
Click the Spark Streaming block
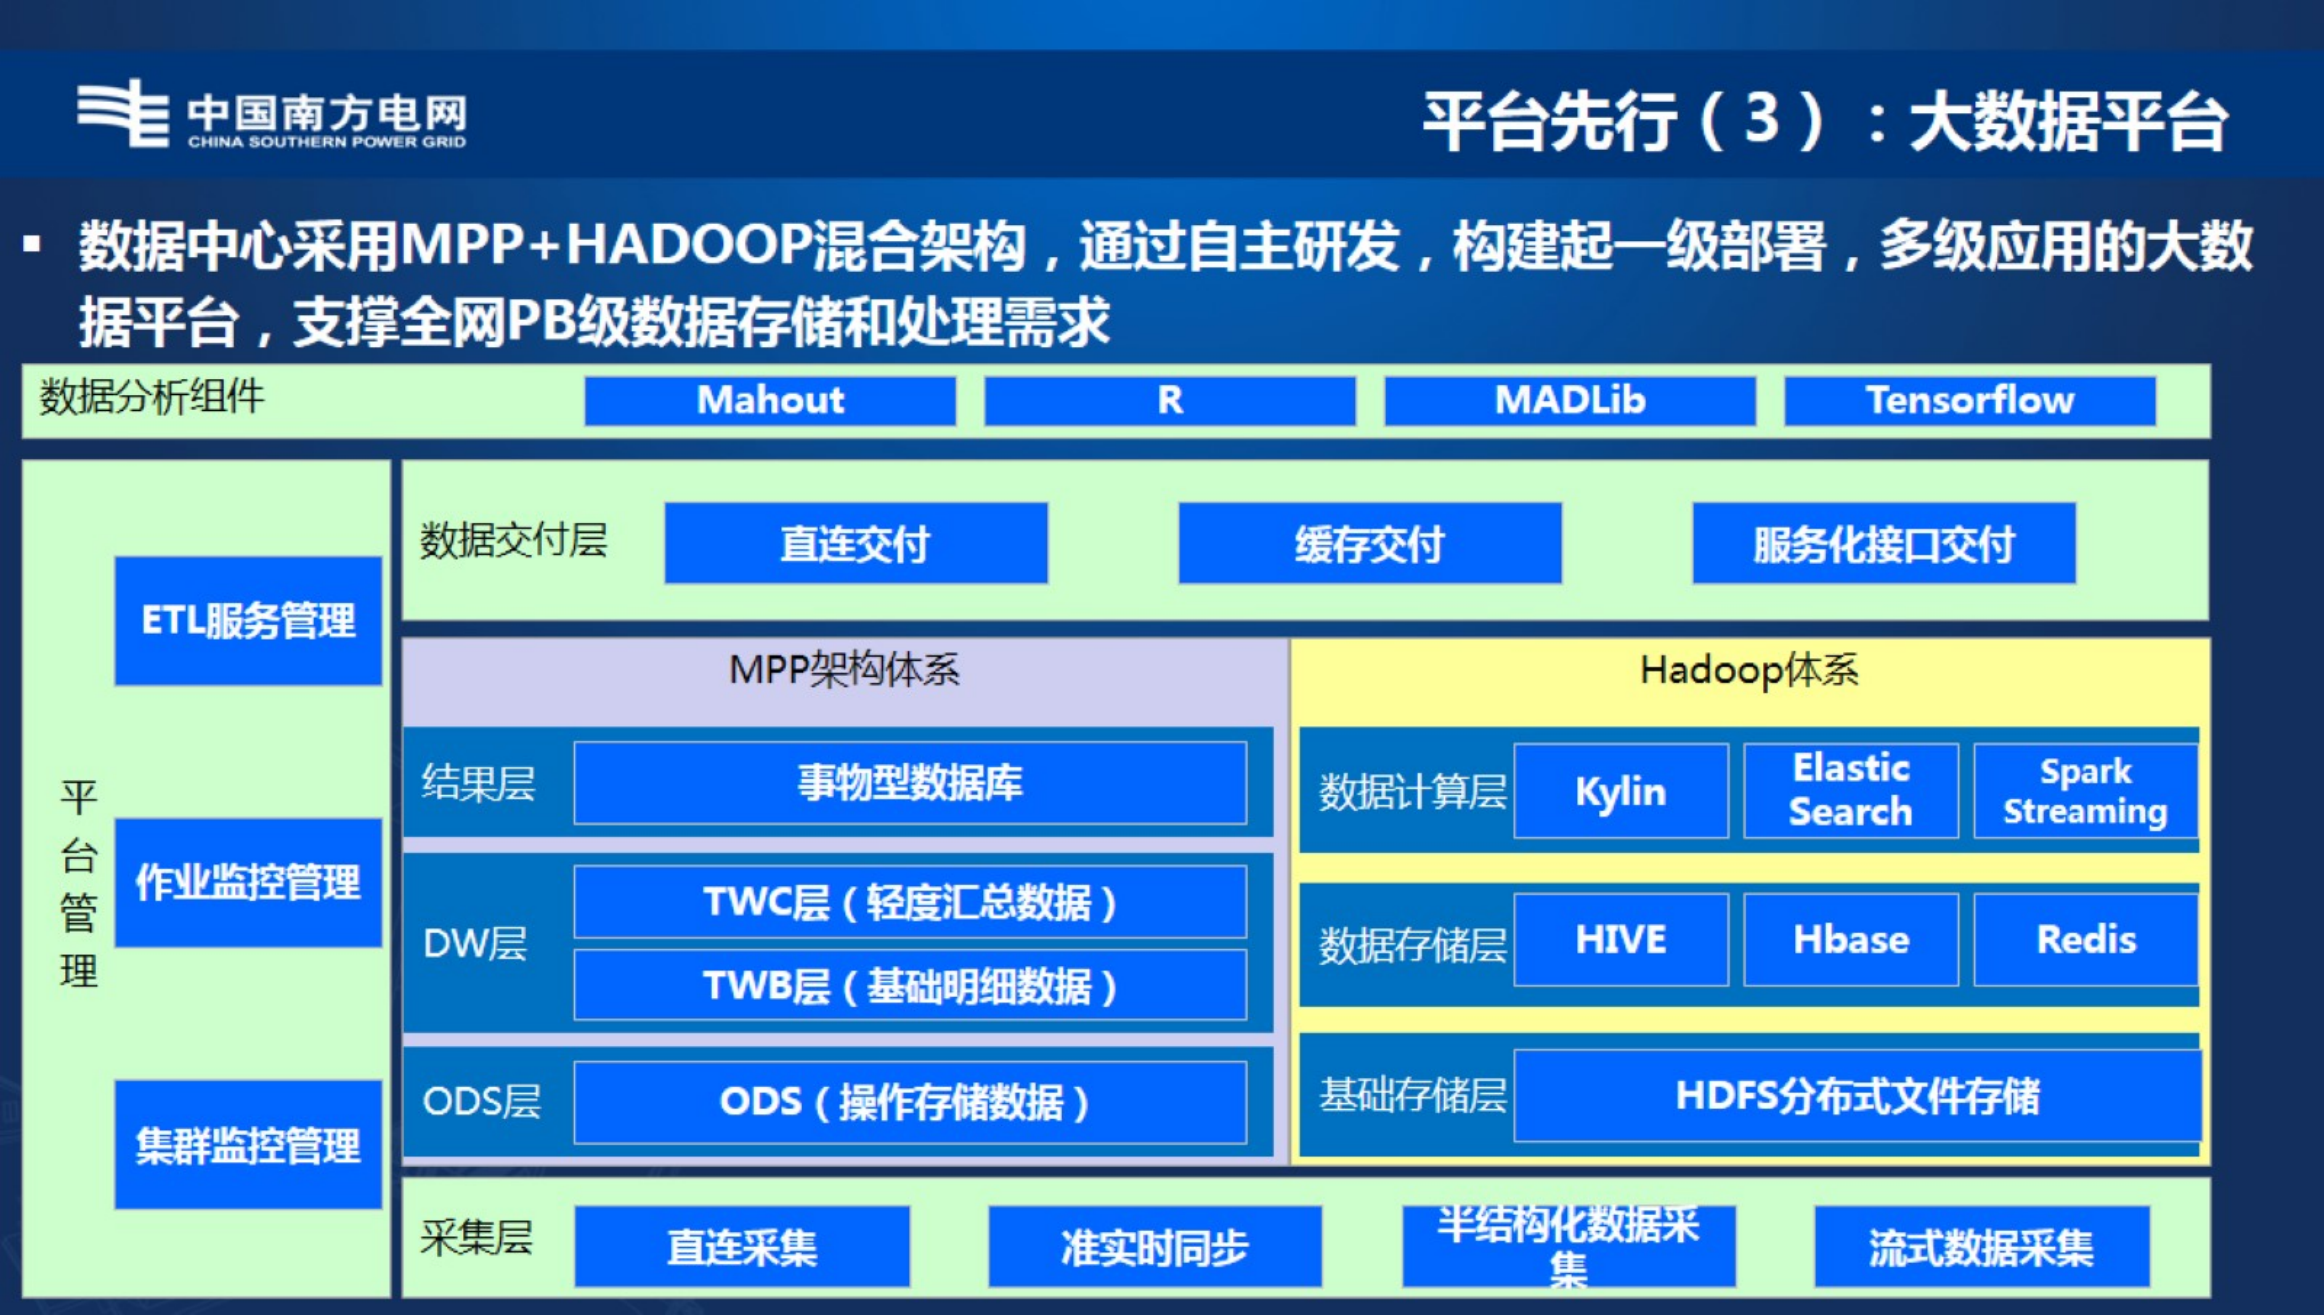coord(2085,791)
